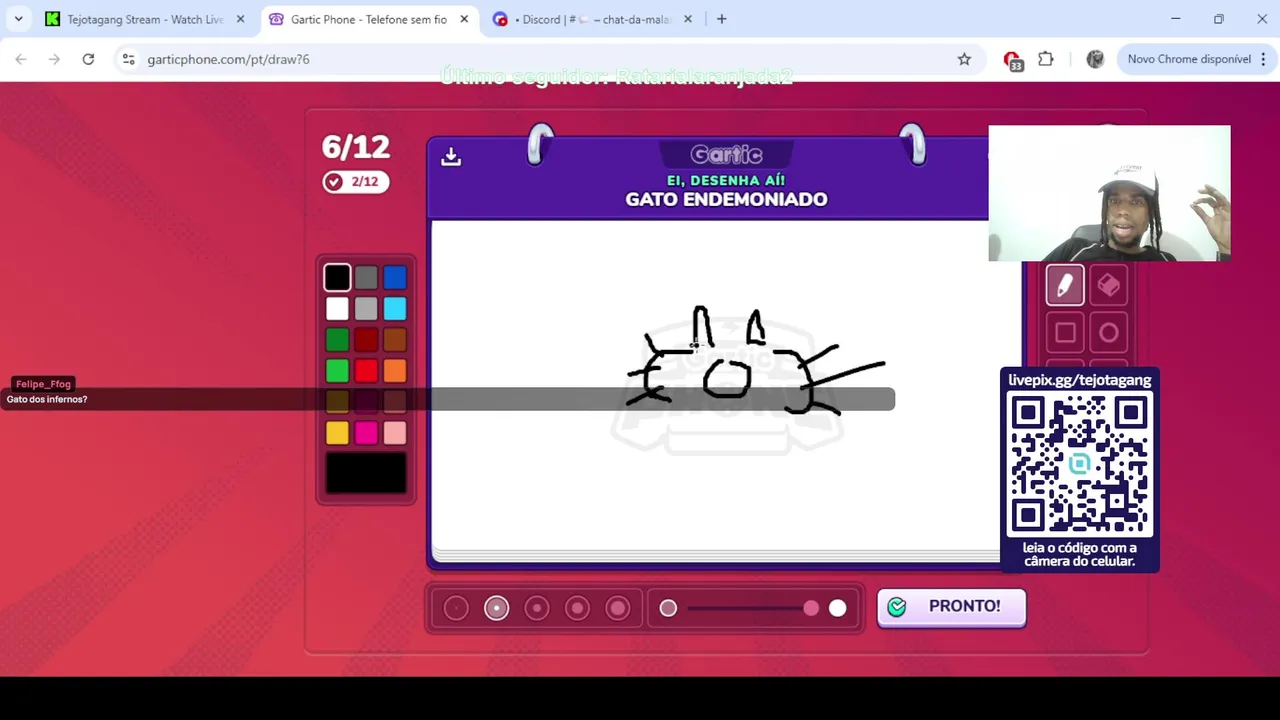Screen dimensions: 1280x720
Task: Open the custom color picker box
Action: point(366,473)
